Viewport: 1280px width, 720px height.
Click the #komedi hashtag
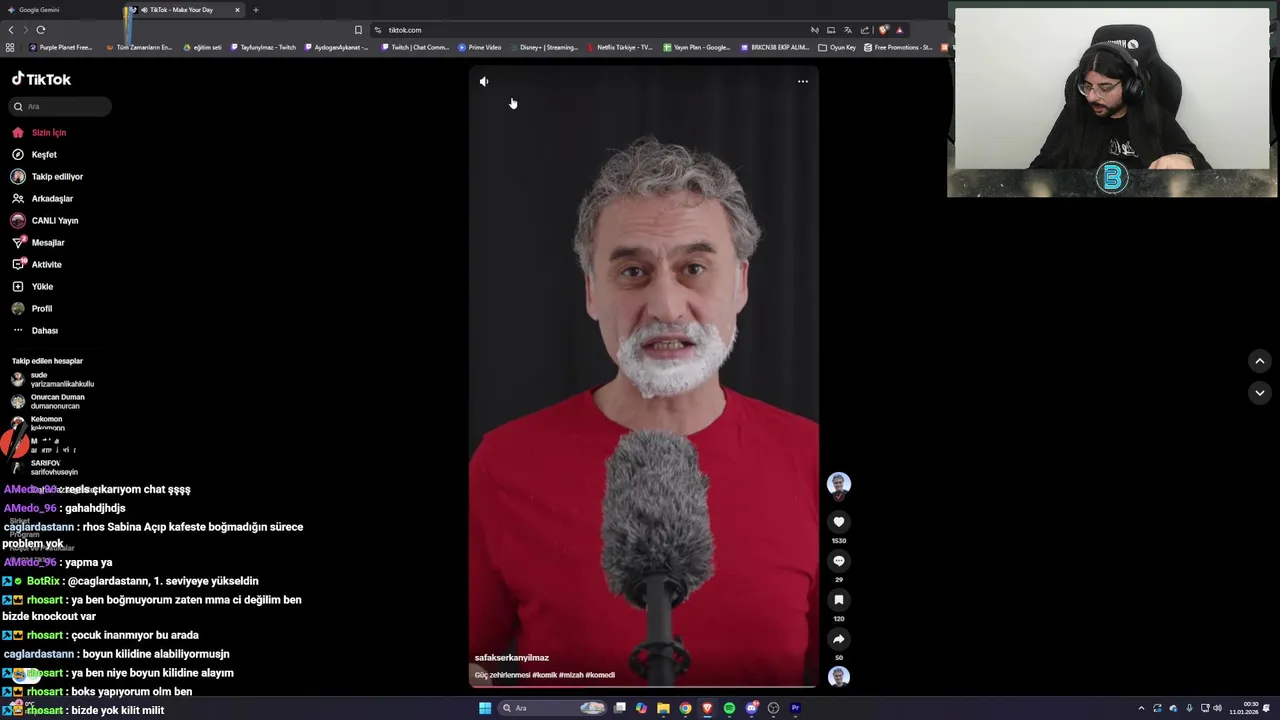600,675
